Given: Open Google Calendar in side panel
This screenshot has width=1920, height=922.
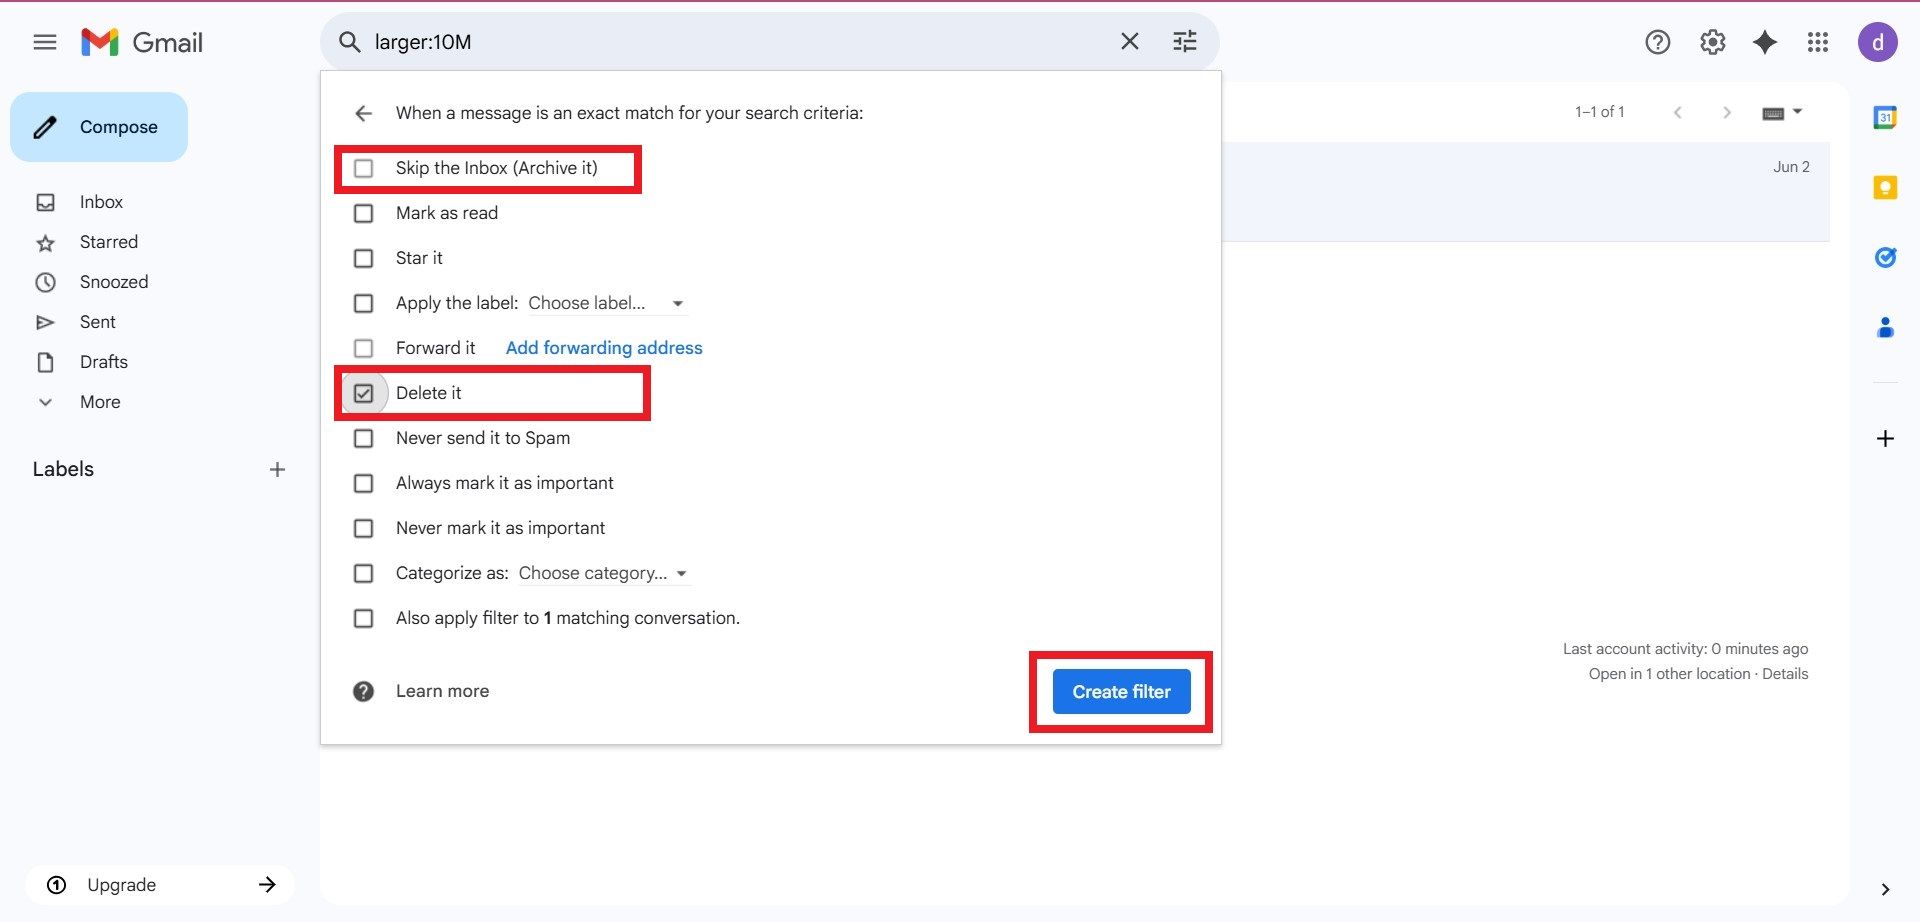Looking at the screenshot, I should [1885, 118].
